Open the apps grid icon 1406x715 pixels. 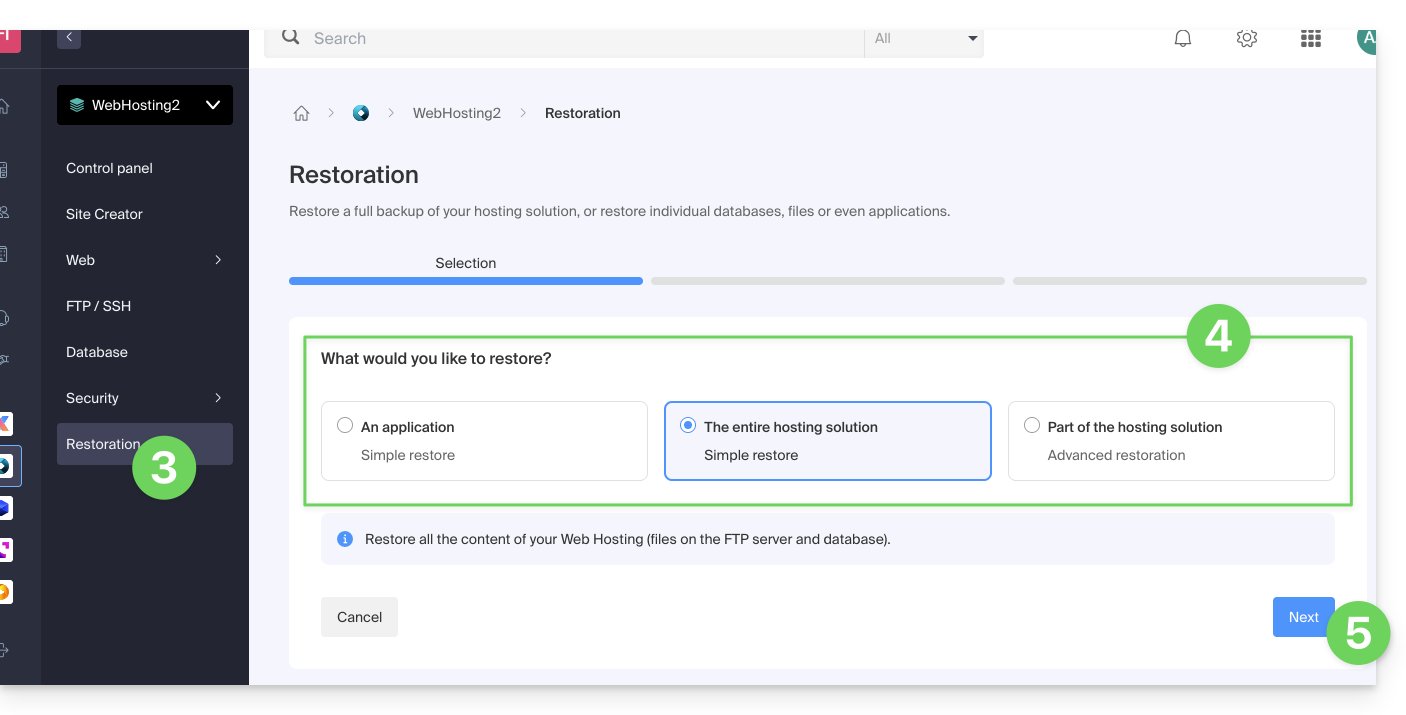[x=1310, y=39]
